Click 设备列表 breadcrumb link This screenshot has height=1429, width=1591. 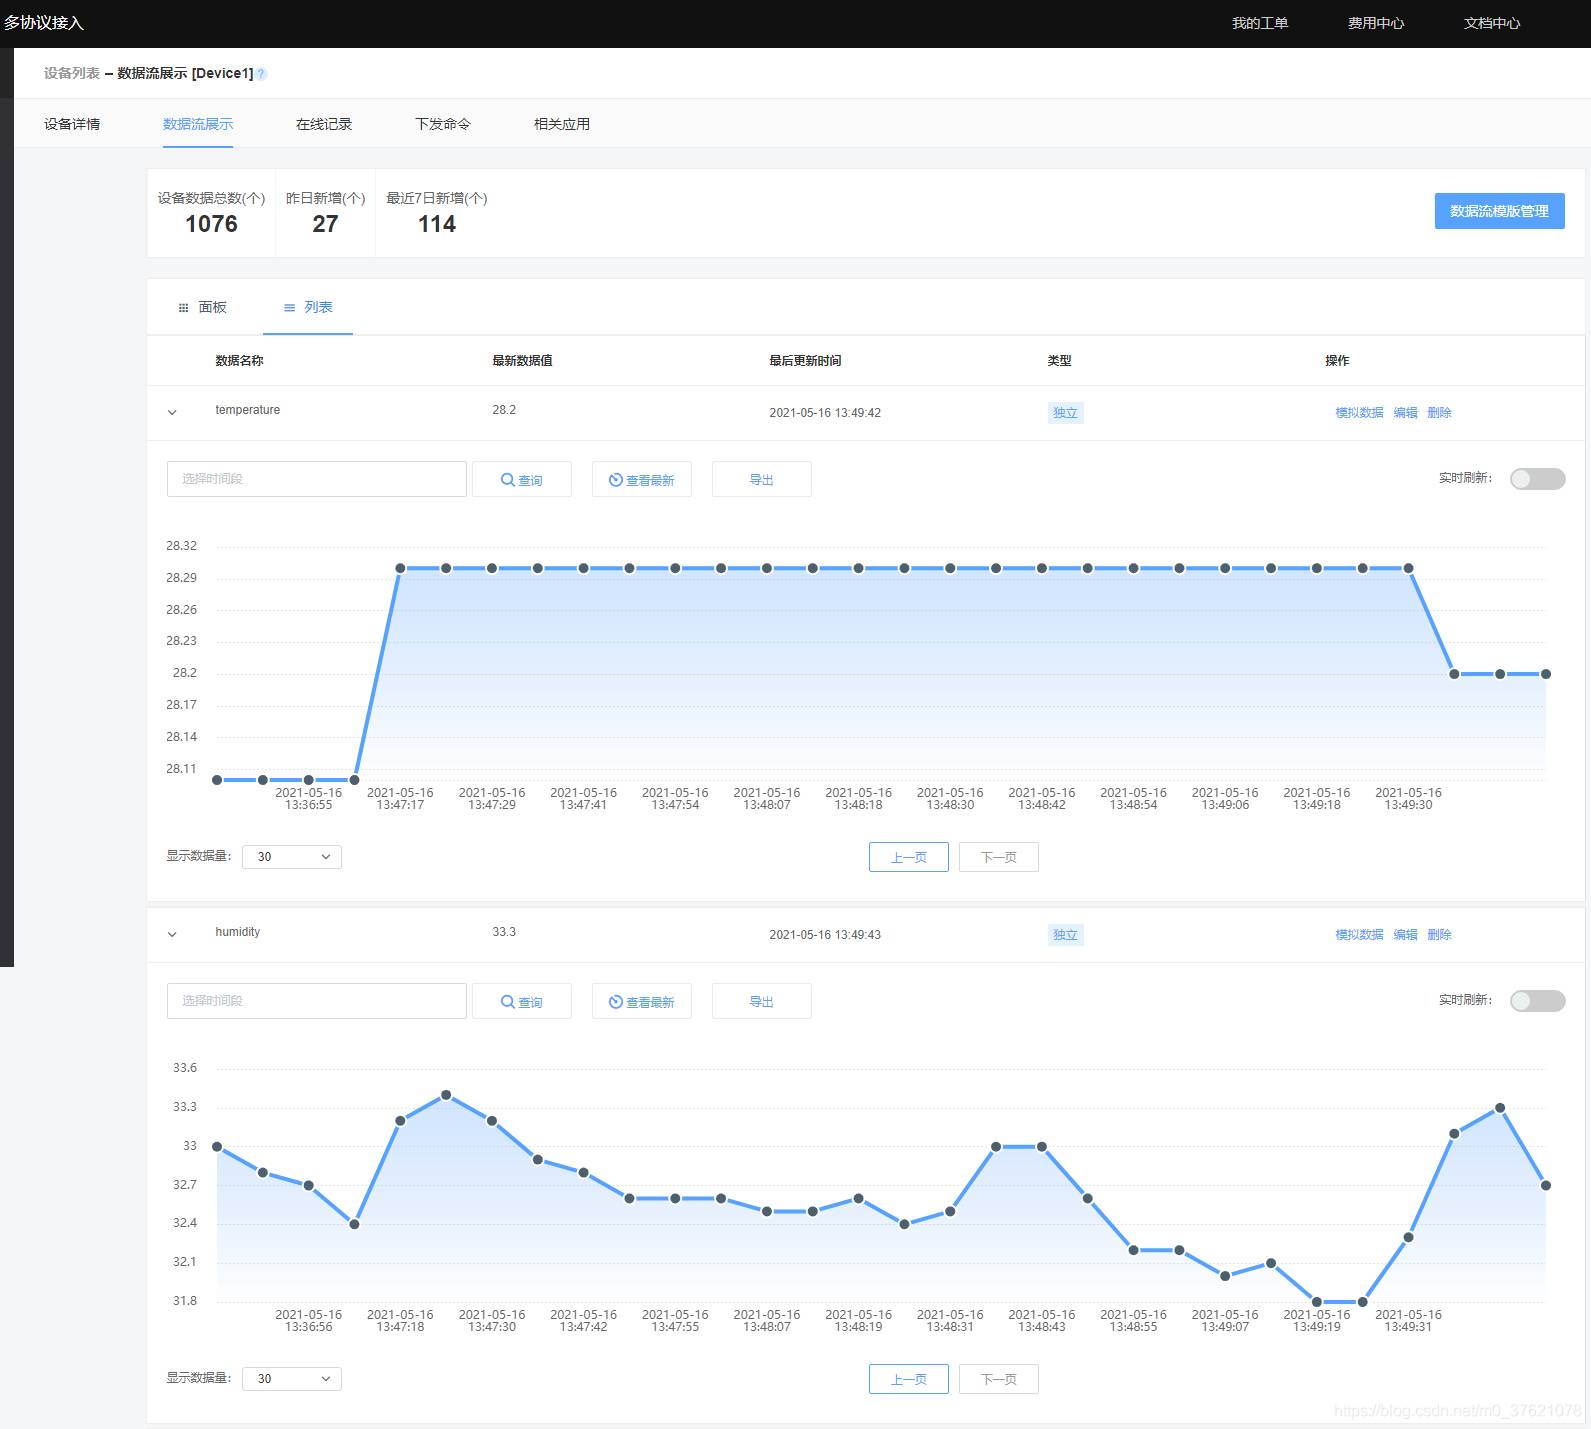click(x=72, y=74)
